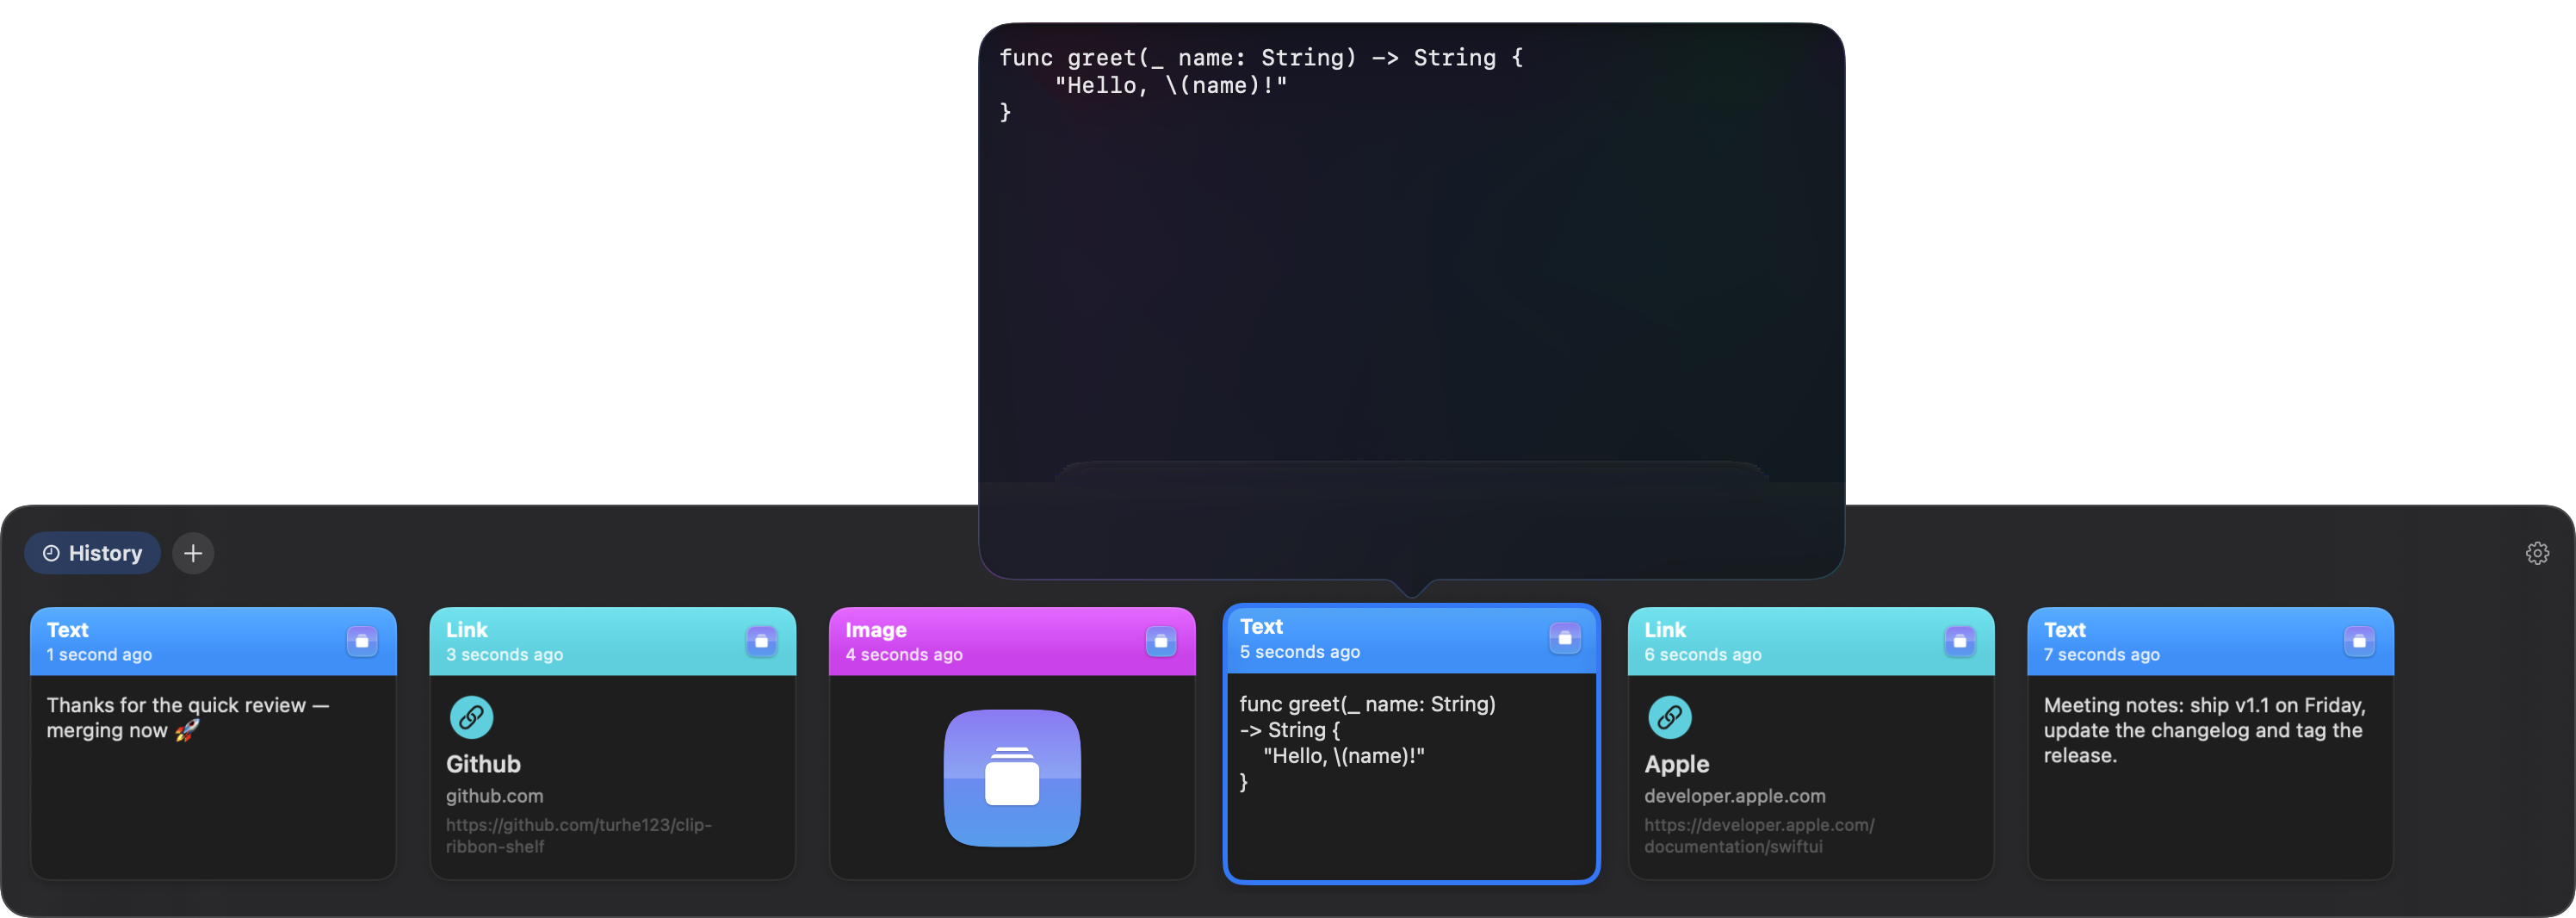Click the plus button to add a new list
Screen dimensions: 2576x918
click(193, 553)
